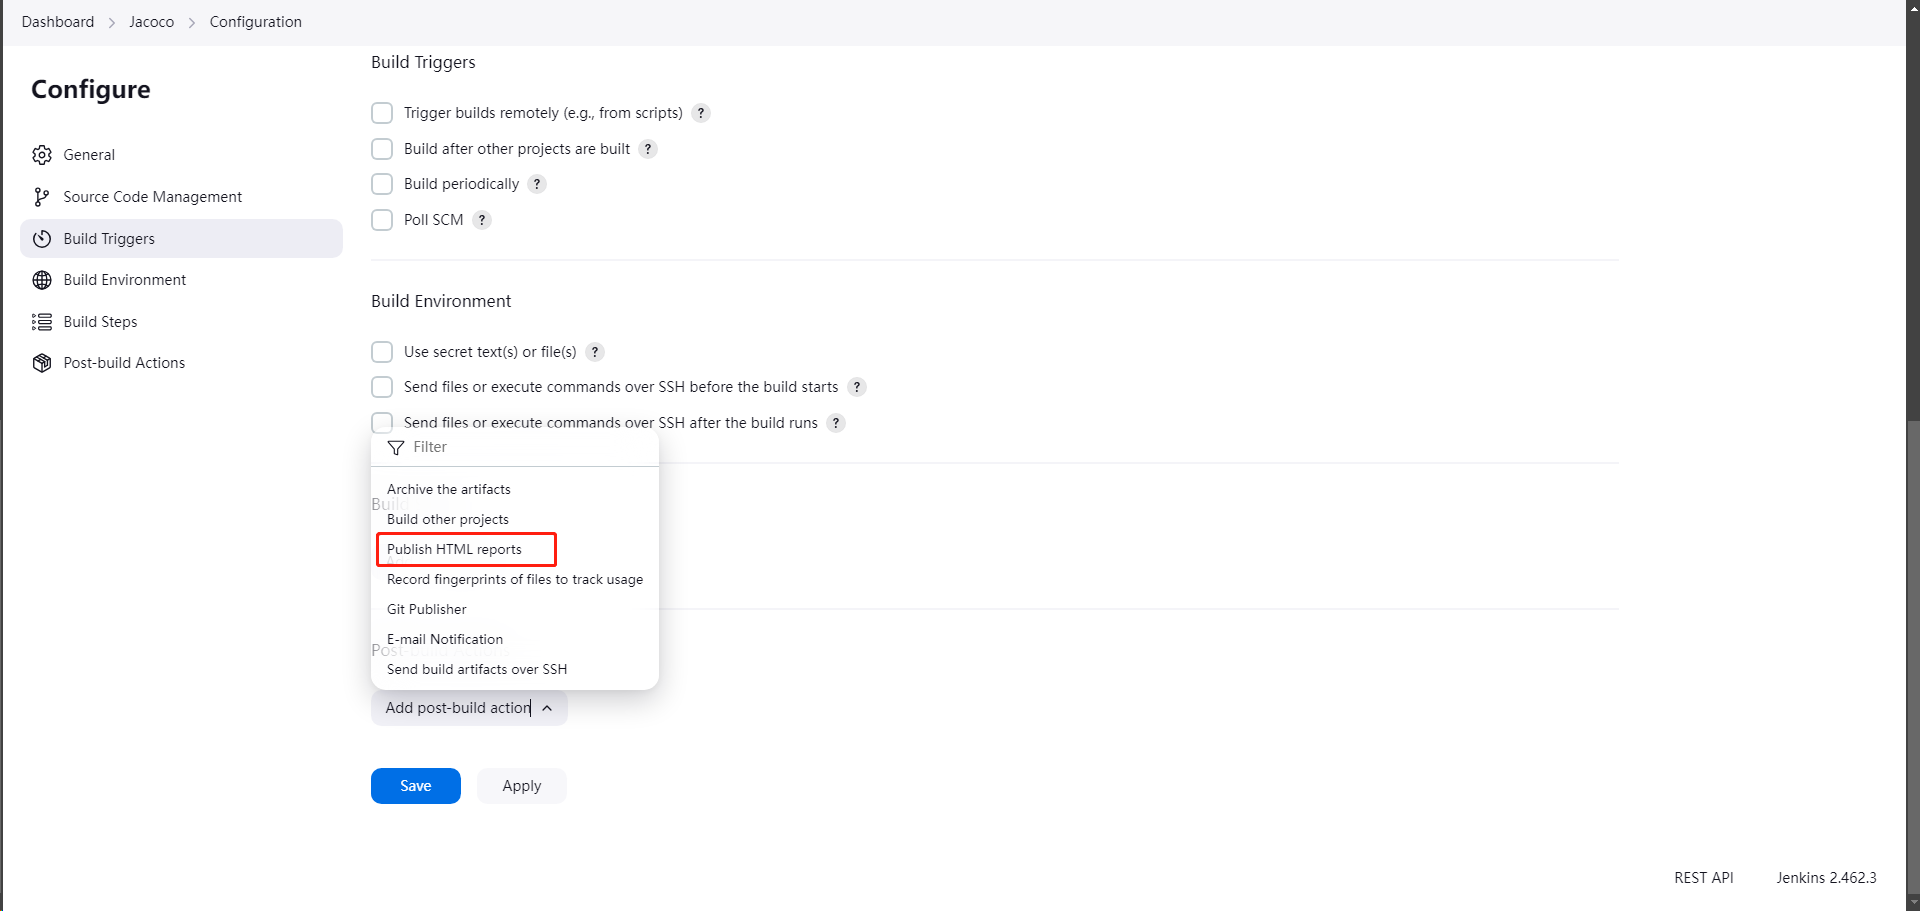
Task: Open the Jacoco breadcrumb link
Action: [x=151, y=22]
